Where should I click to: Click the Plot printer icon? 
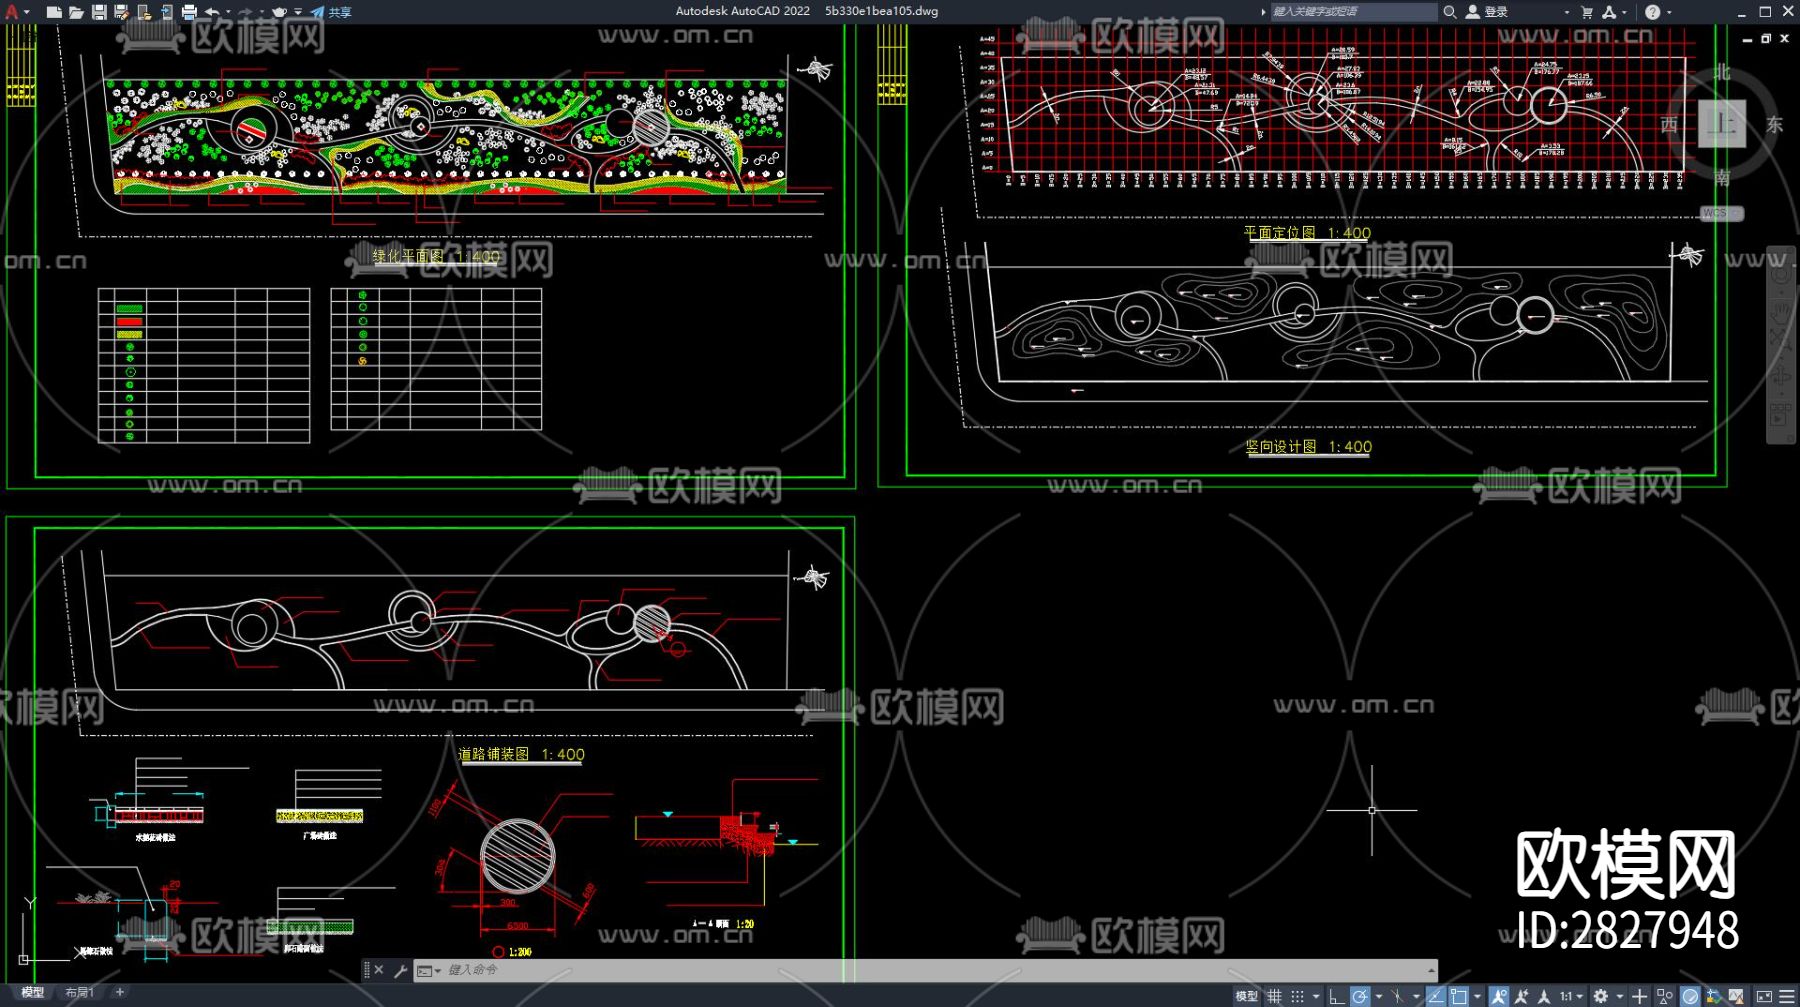click(x=189, y=12)
